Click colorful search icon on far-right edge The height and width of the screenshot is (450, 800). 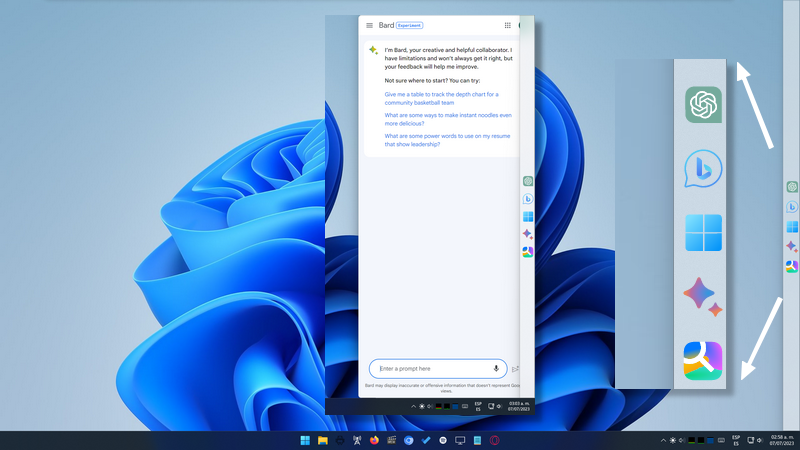pyautogui.click(x=792, y=266)
